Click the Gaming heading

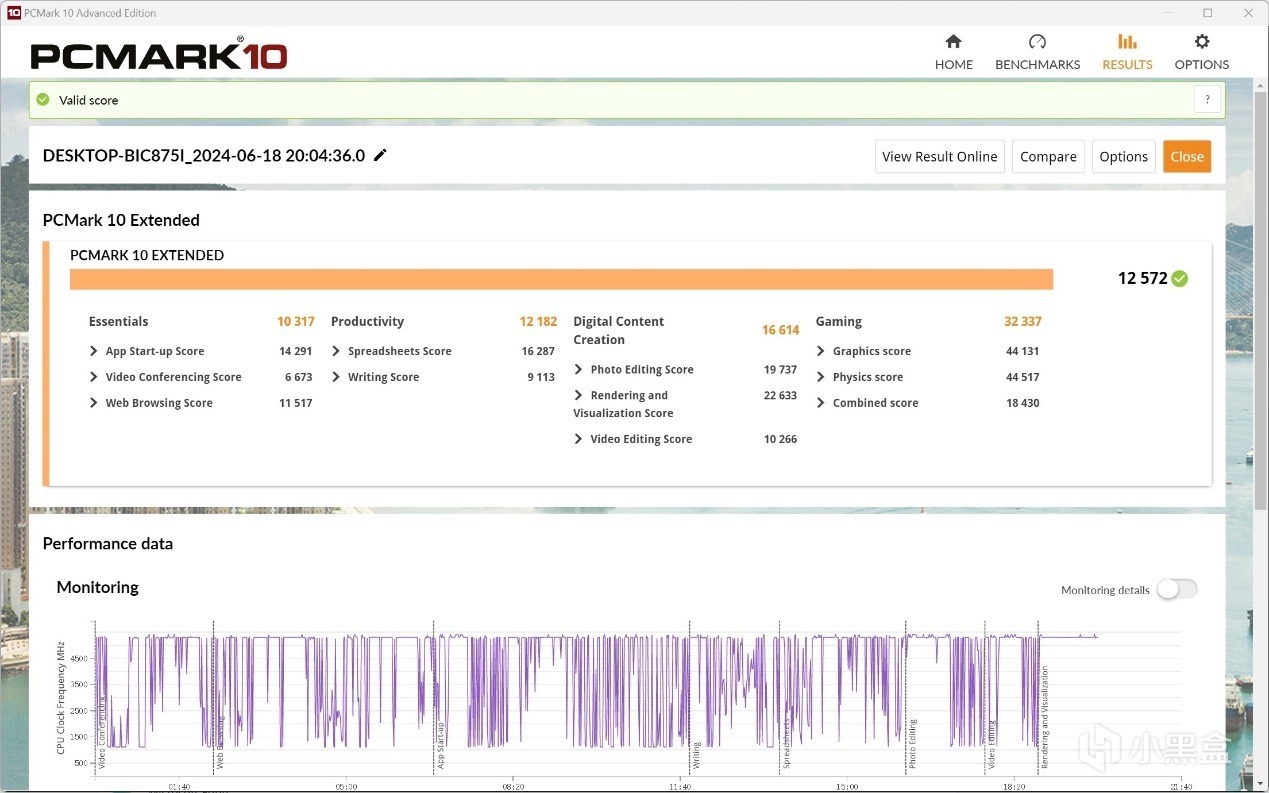click(838, 321)
